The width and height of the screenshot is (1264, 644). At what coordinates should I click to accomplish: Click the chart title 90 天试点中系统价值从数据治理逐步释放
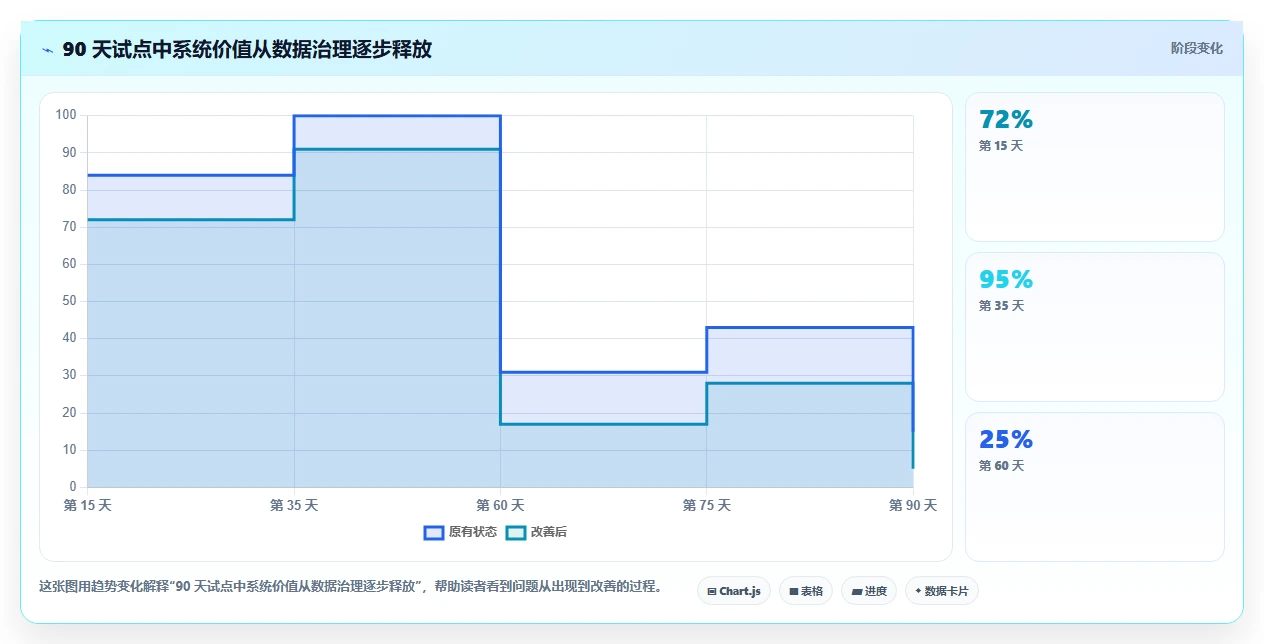point(247,49)
